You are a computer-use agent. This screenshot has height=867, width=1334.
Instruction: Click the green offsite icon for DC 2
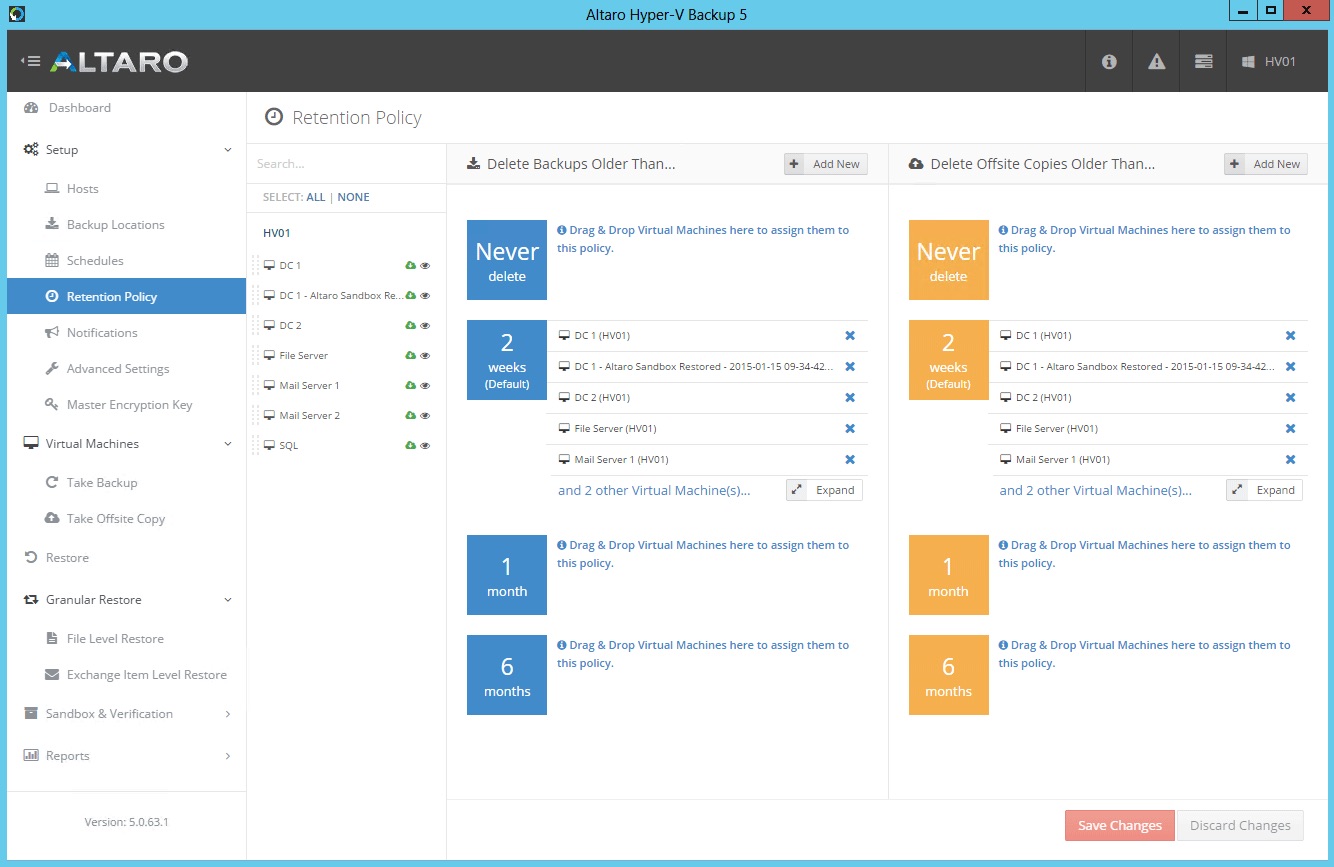point(410,326)
